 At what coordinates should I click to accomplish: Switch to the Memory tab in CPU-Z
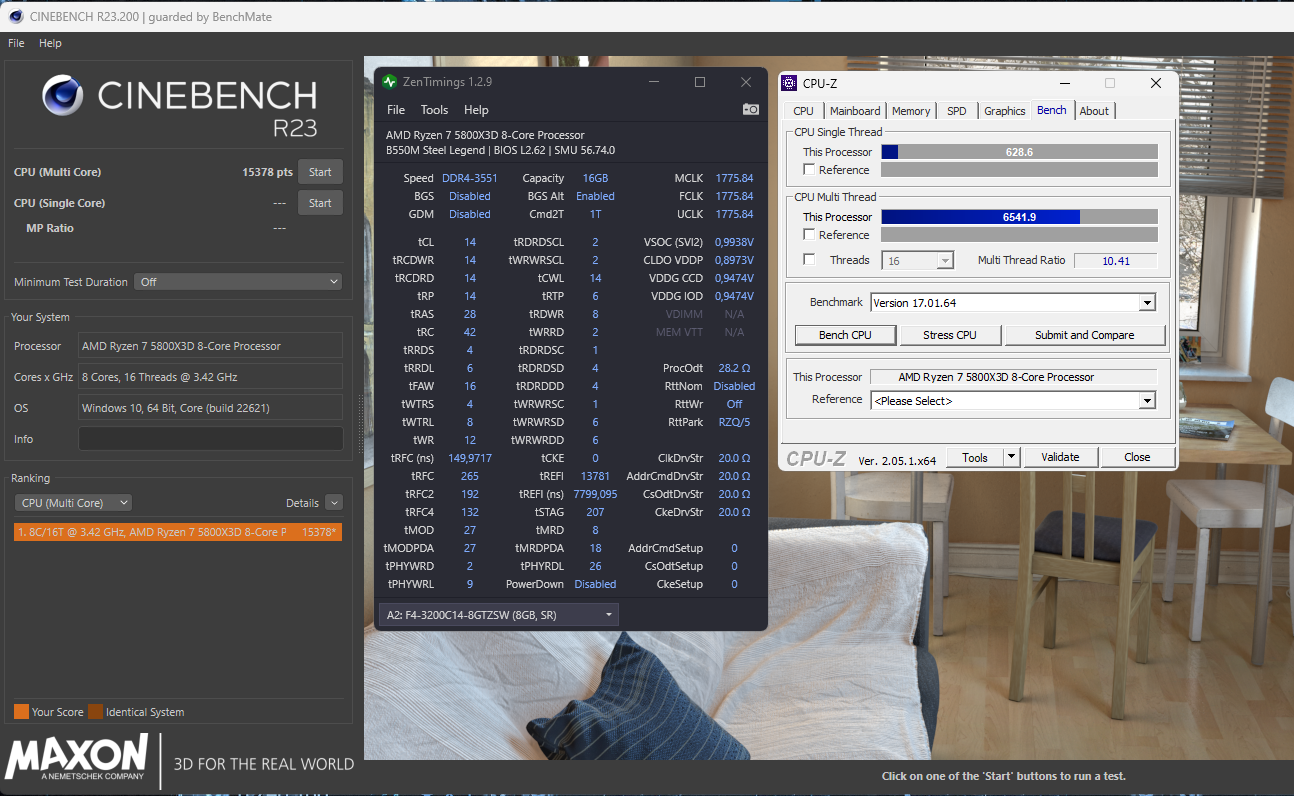pos(911,111)
